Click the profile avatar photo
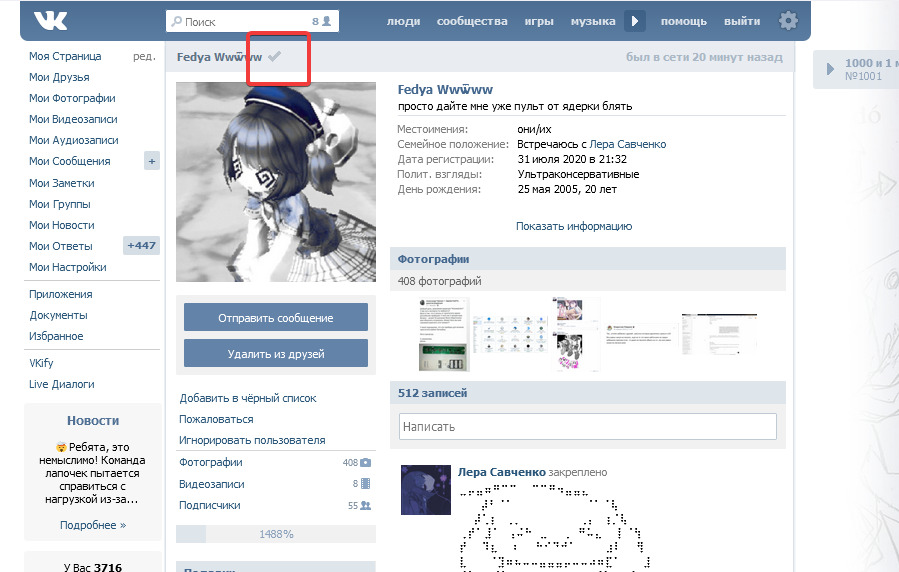The image size is (899, 572). (x=276, y=182)
